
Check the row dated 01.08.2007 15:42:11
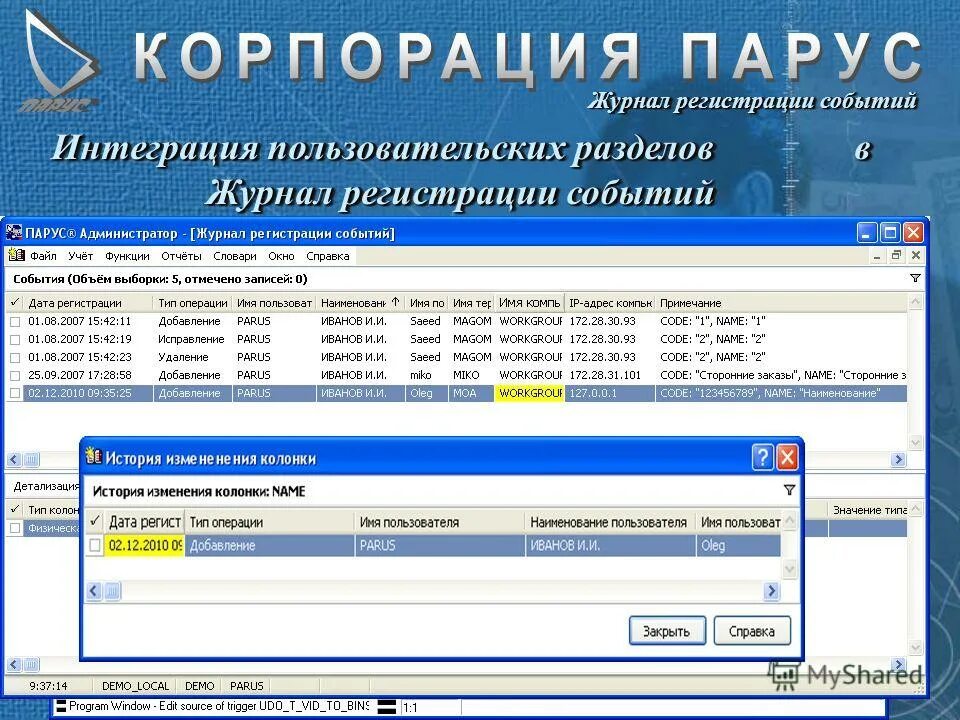click(12, 321)
